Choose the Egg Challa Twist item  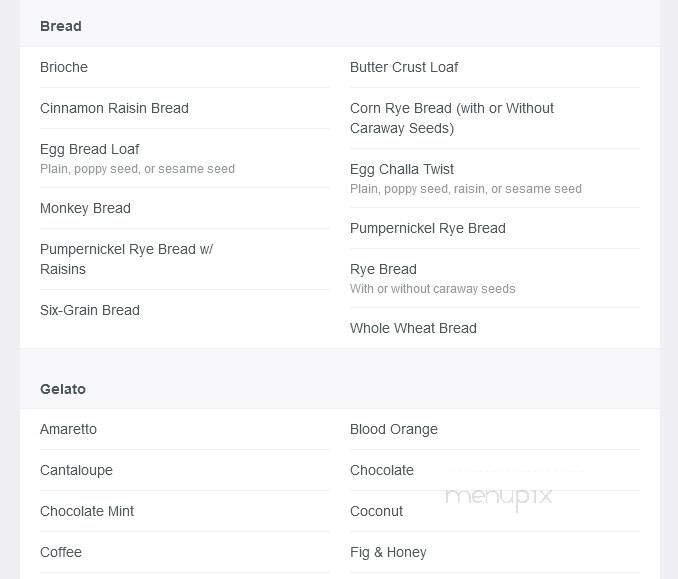click(x=402, y=169)
